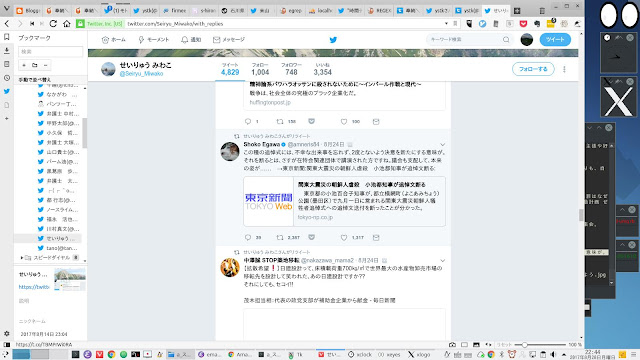
Task: Open the History clock panel icon
Action: (7, 78)
